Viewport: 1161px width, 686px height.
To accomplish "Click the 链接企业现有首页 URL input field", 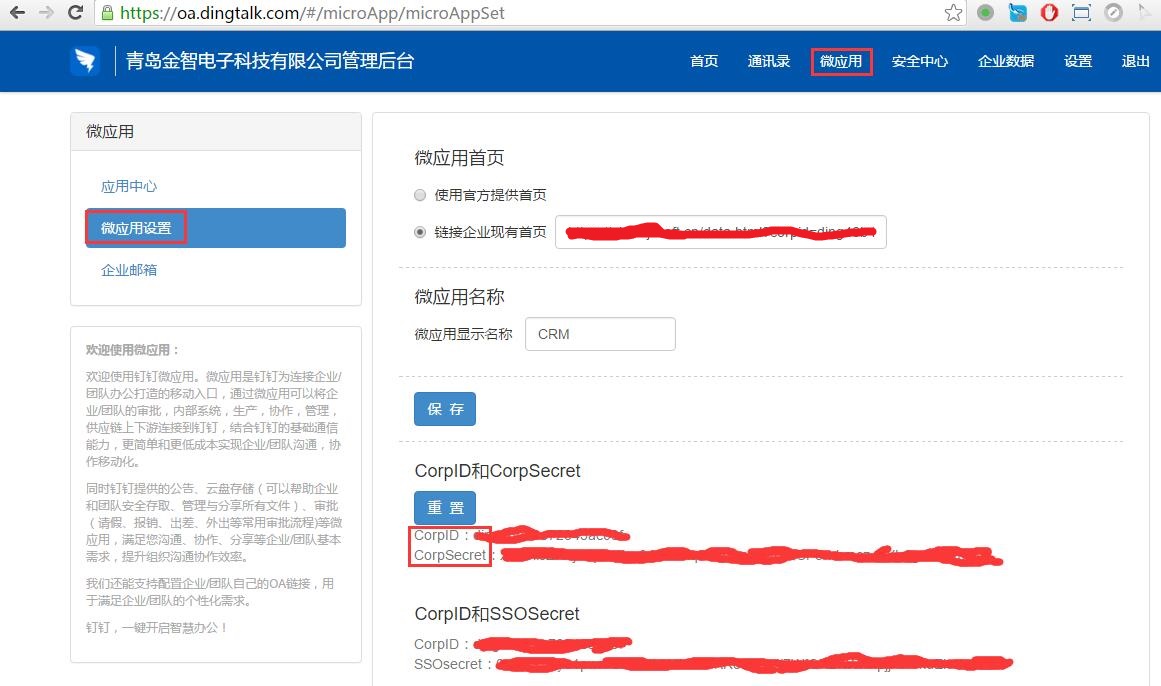I will (720, 232).
